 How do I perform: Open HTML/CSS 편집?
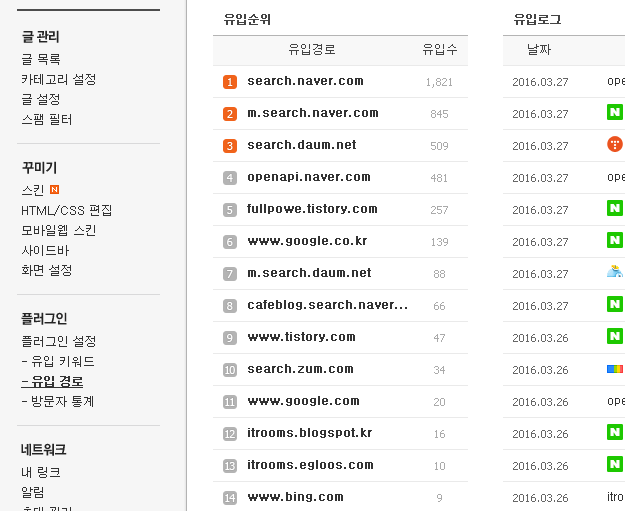pyautogui.click(x=67, y=210)
